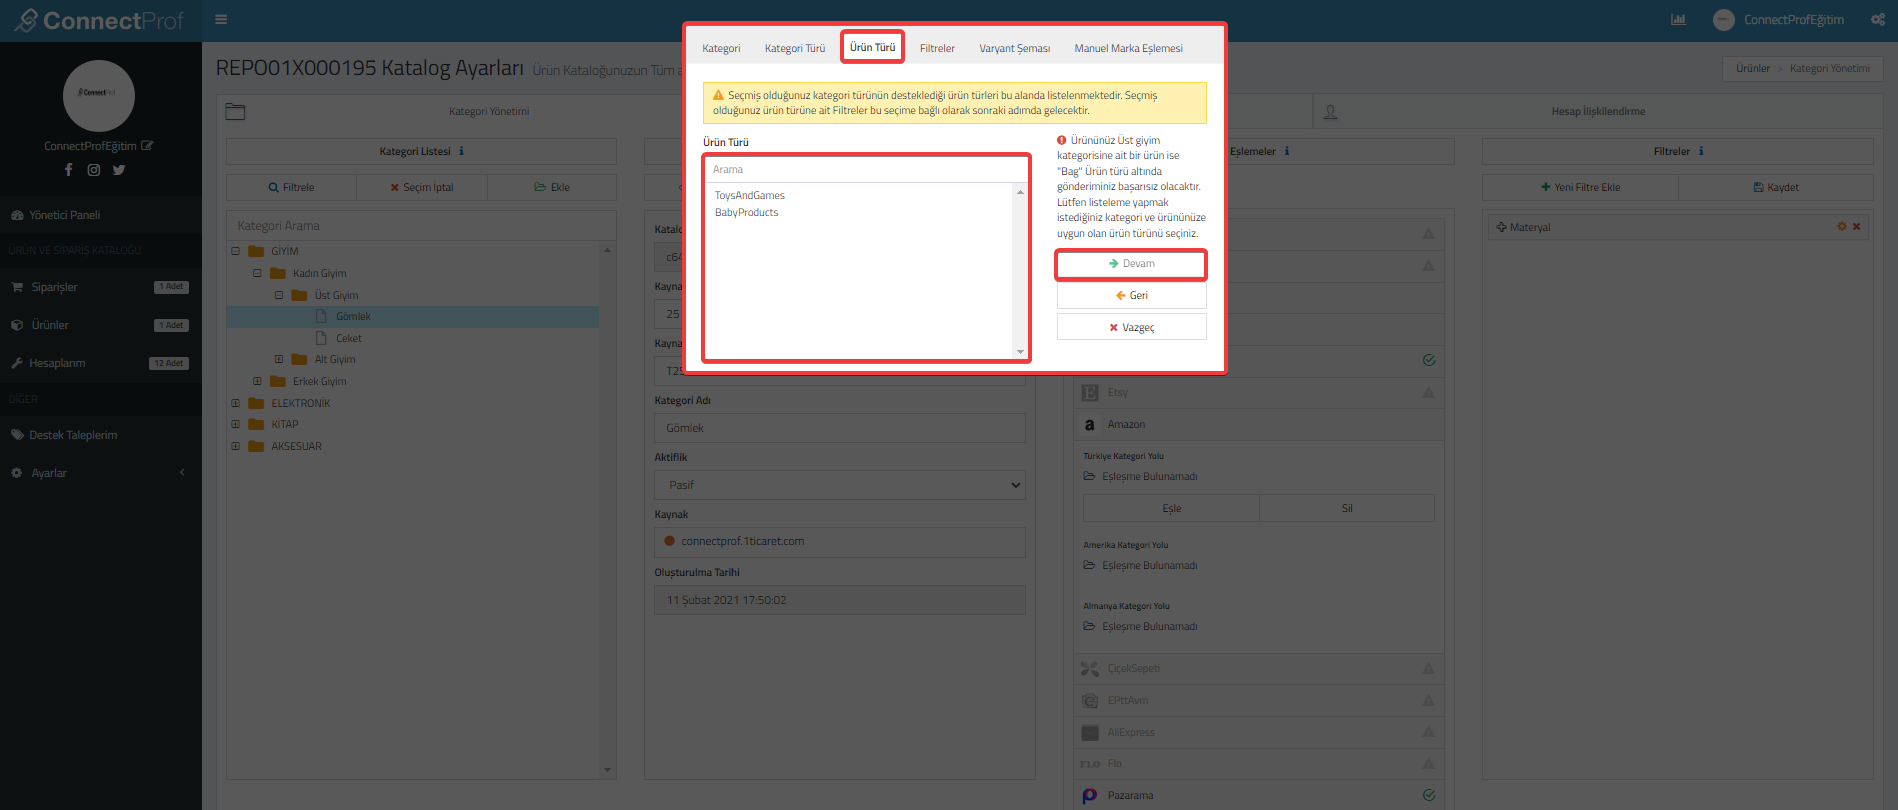Click Yeni Filtre Ekle button
Screen dimensions: 1898x810
coord(1580,188)
